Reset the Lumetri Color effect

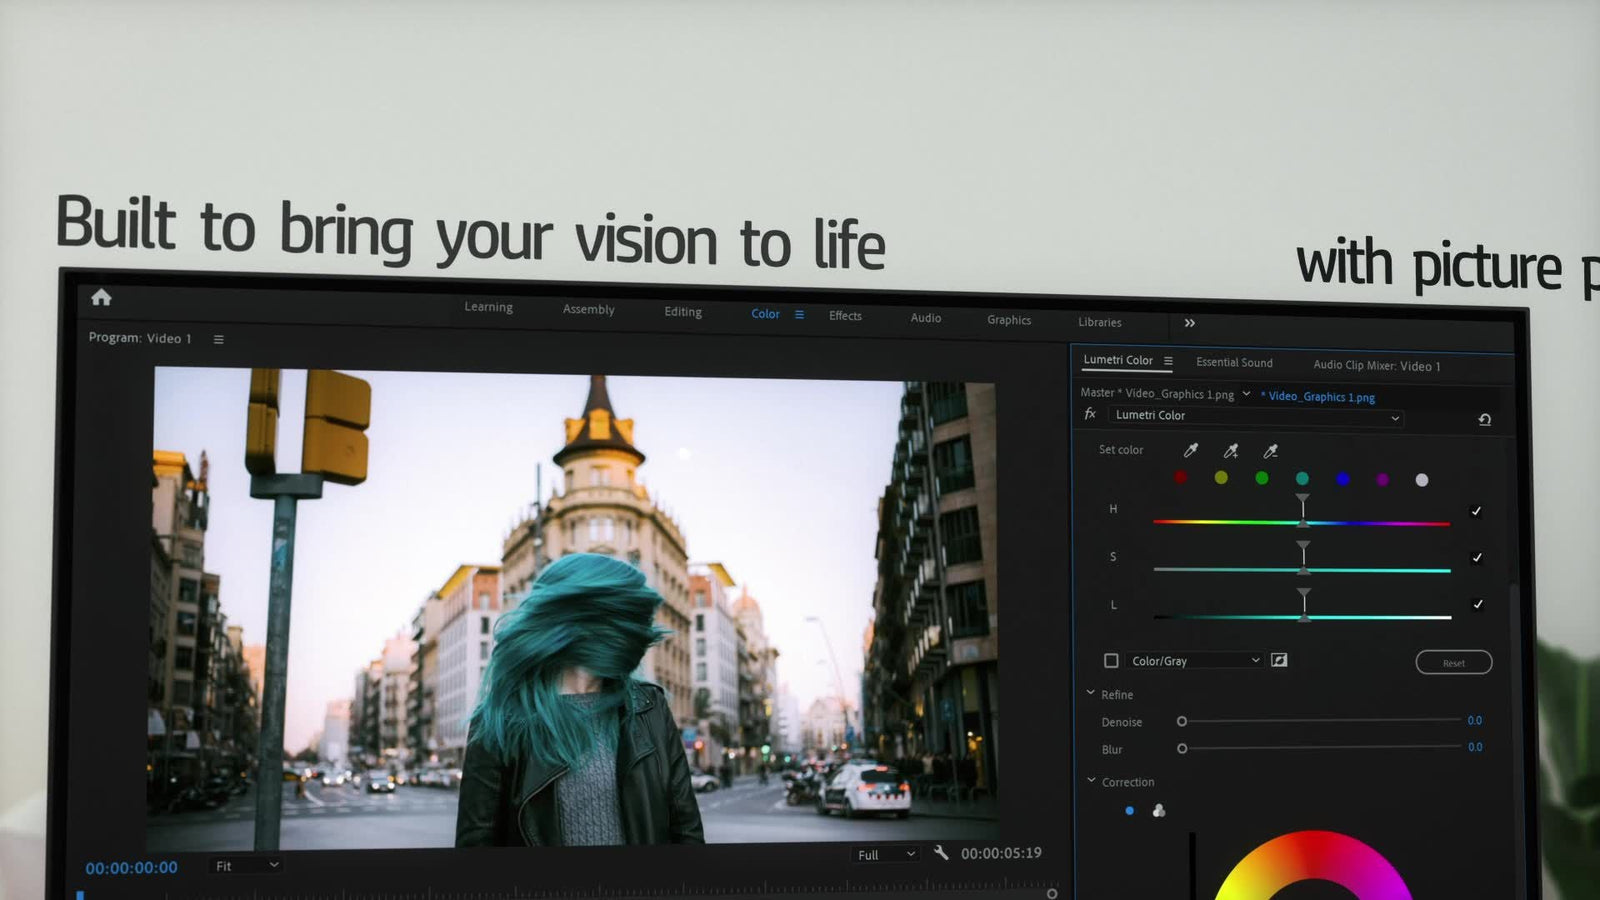[x=1484, y=420]
